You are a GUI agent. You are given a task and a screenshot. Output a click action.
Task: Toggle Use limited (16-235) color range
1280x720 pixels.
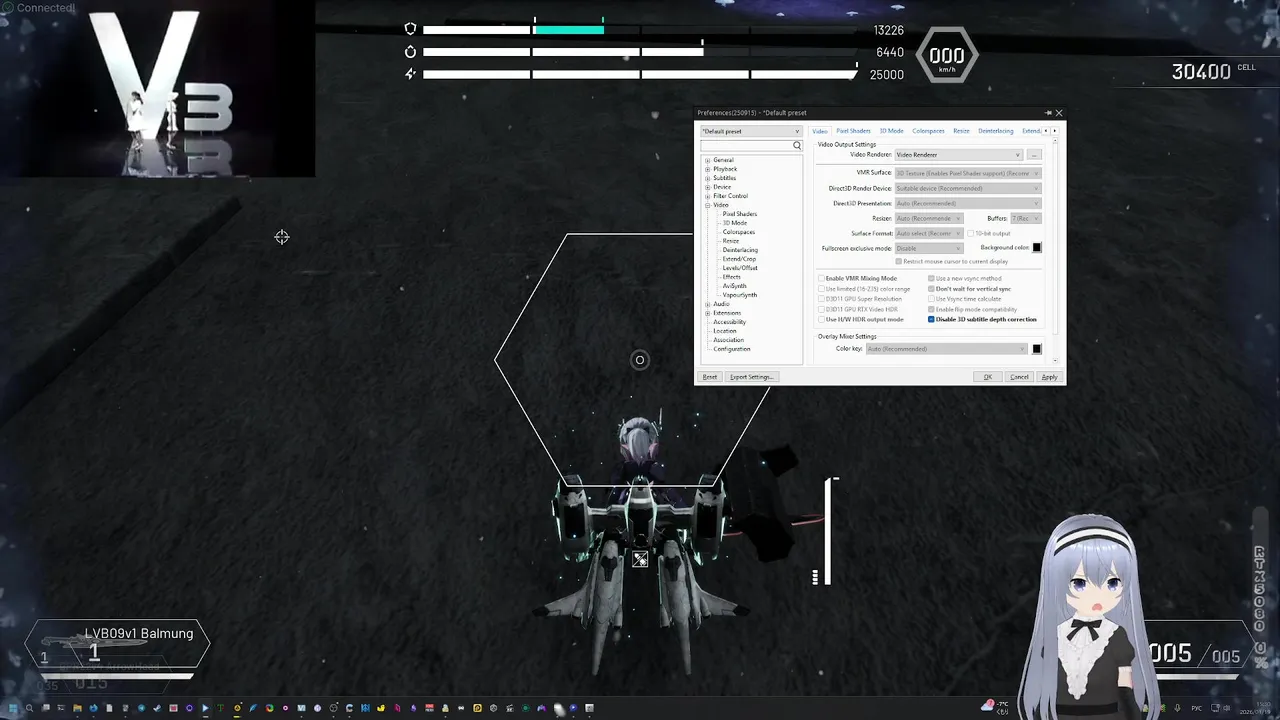point(821,289)
